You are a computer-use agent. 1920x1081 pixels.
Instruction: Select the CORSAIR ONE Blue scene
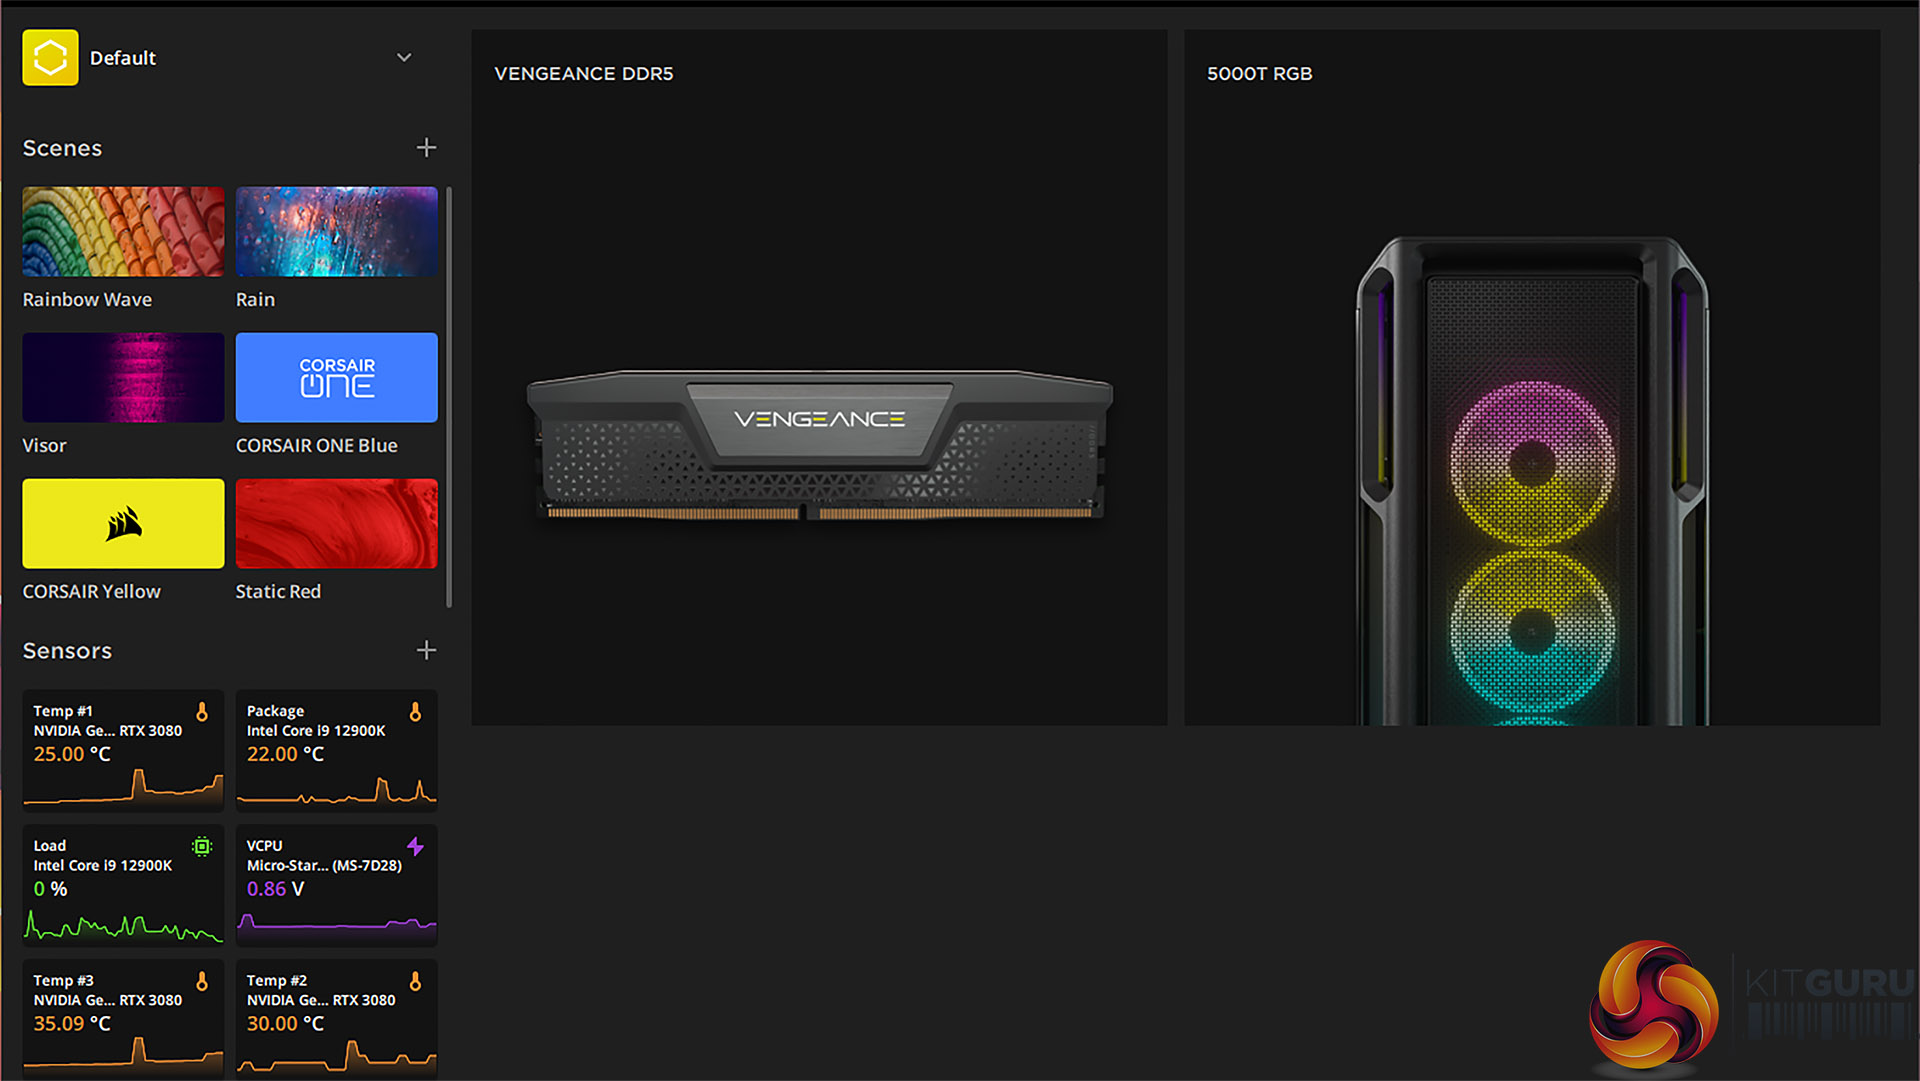point(336,378)
